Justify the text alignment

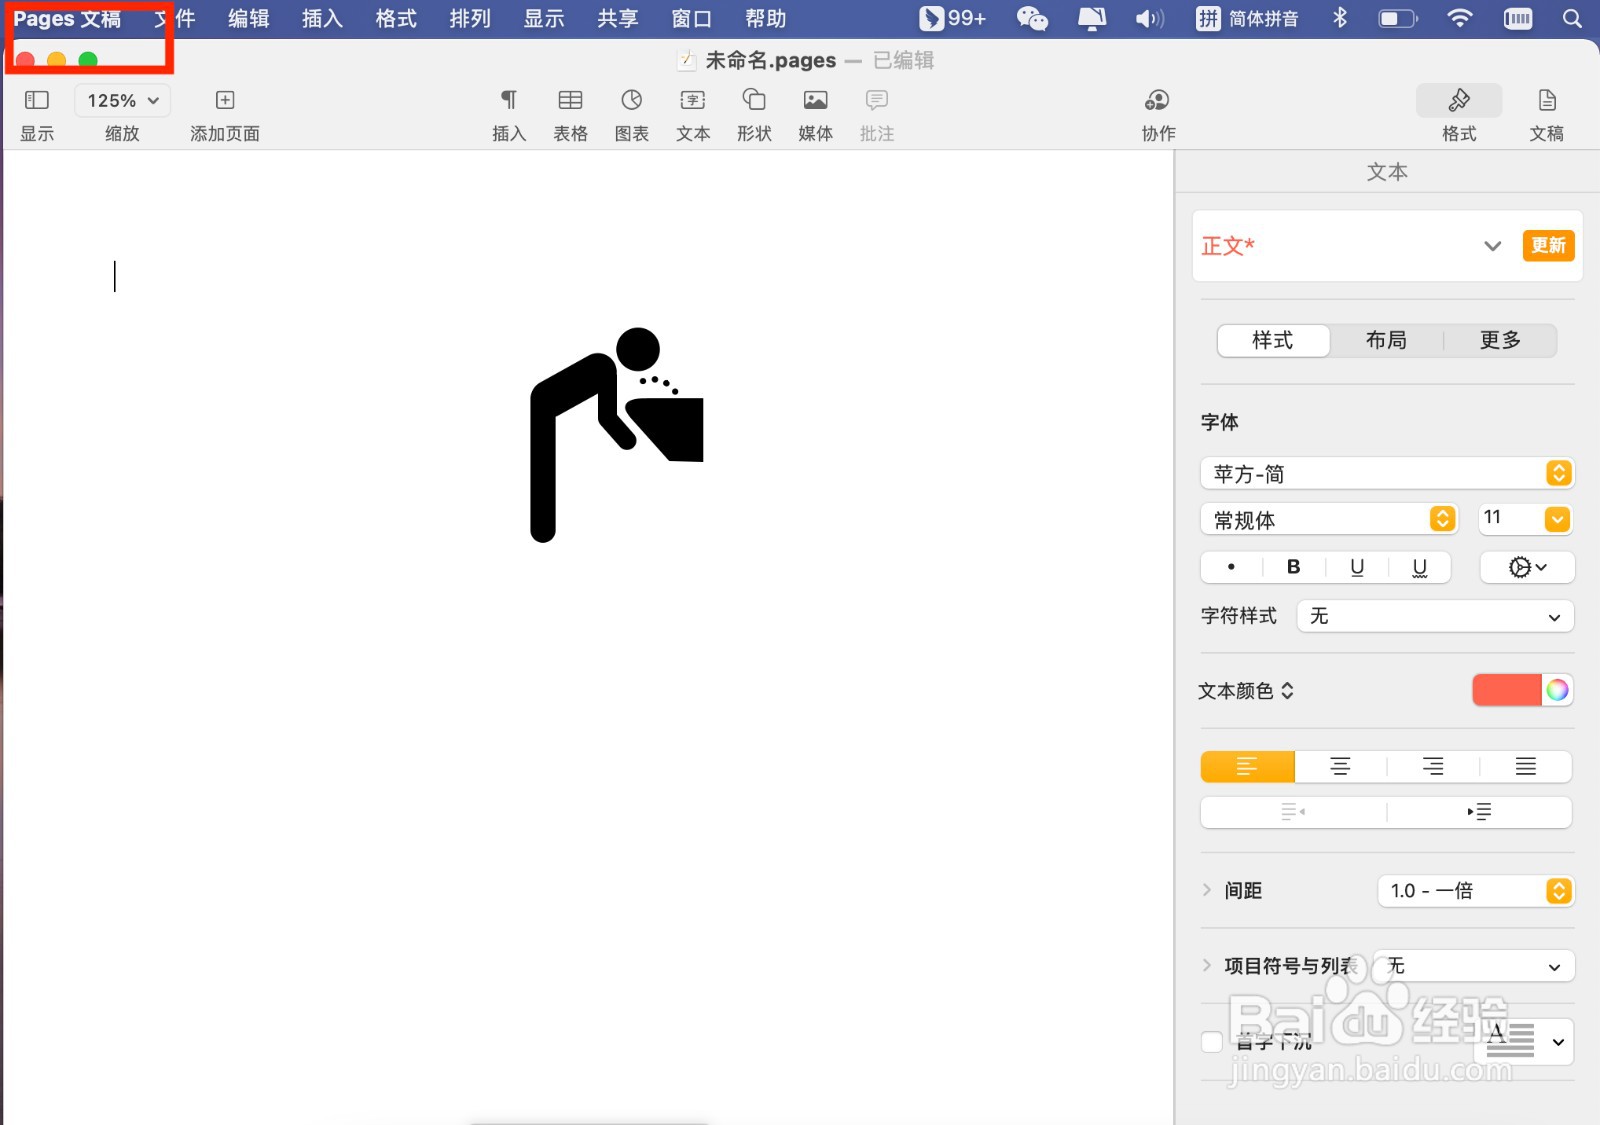click(1525, 767)
